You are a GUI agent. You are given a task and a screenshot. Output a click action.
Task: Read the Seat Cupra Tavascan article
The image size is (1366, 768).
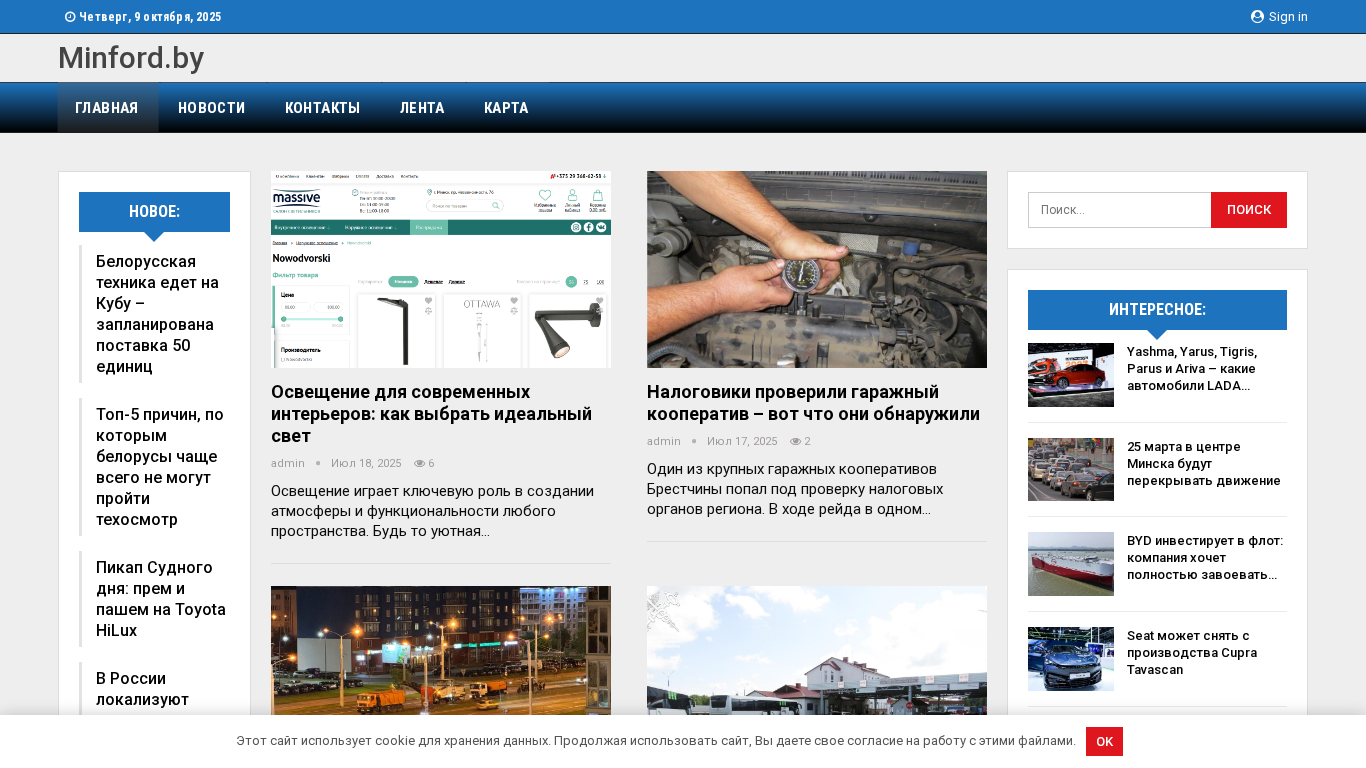coord(1191,652)
